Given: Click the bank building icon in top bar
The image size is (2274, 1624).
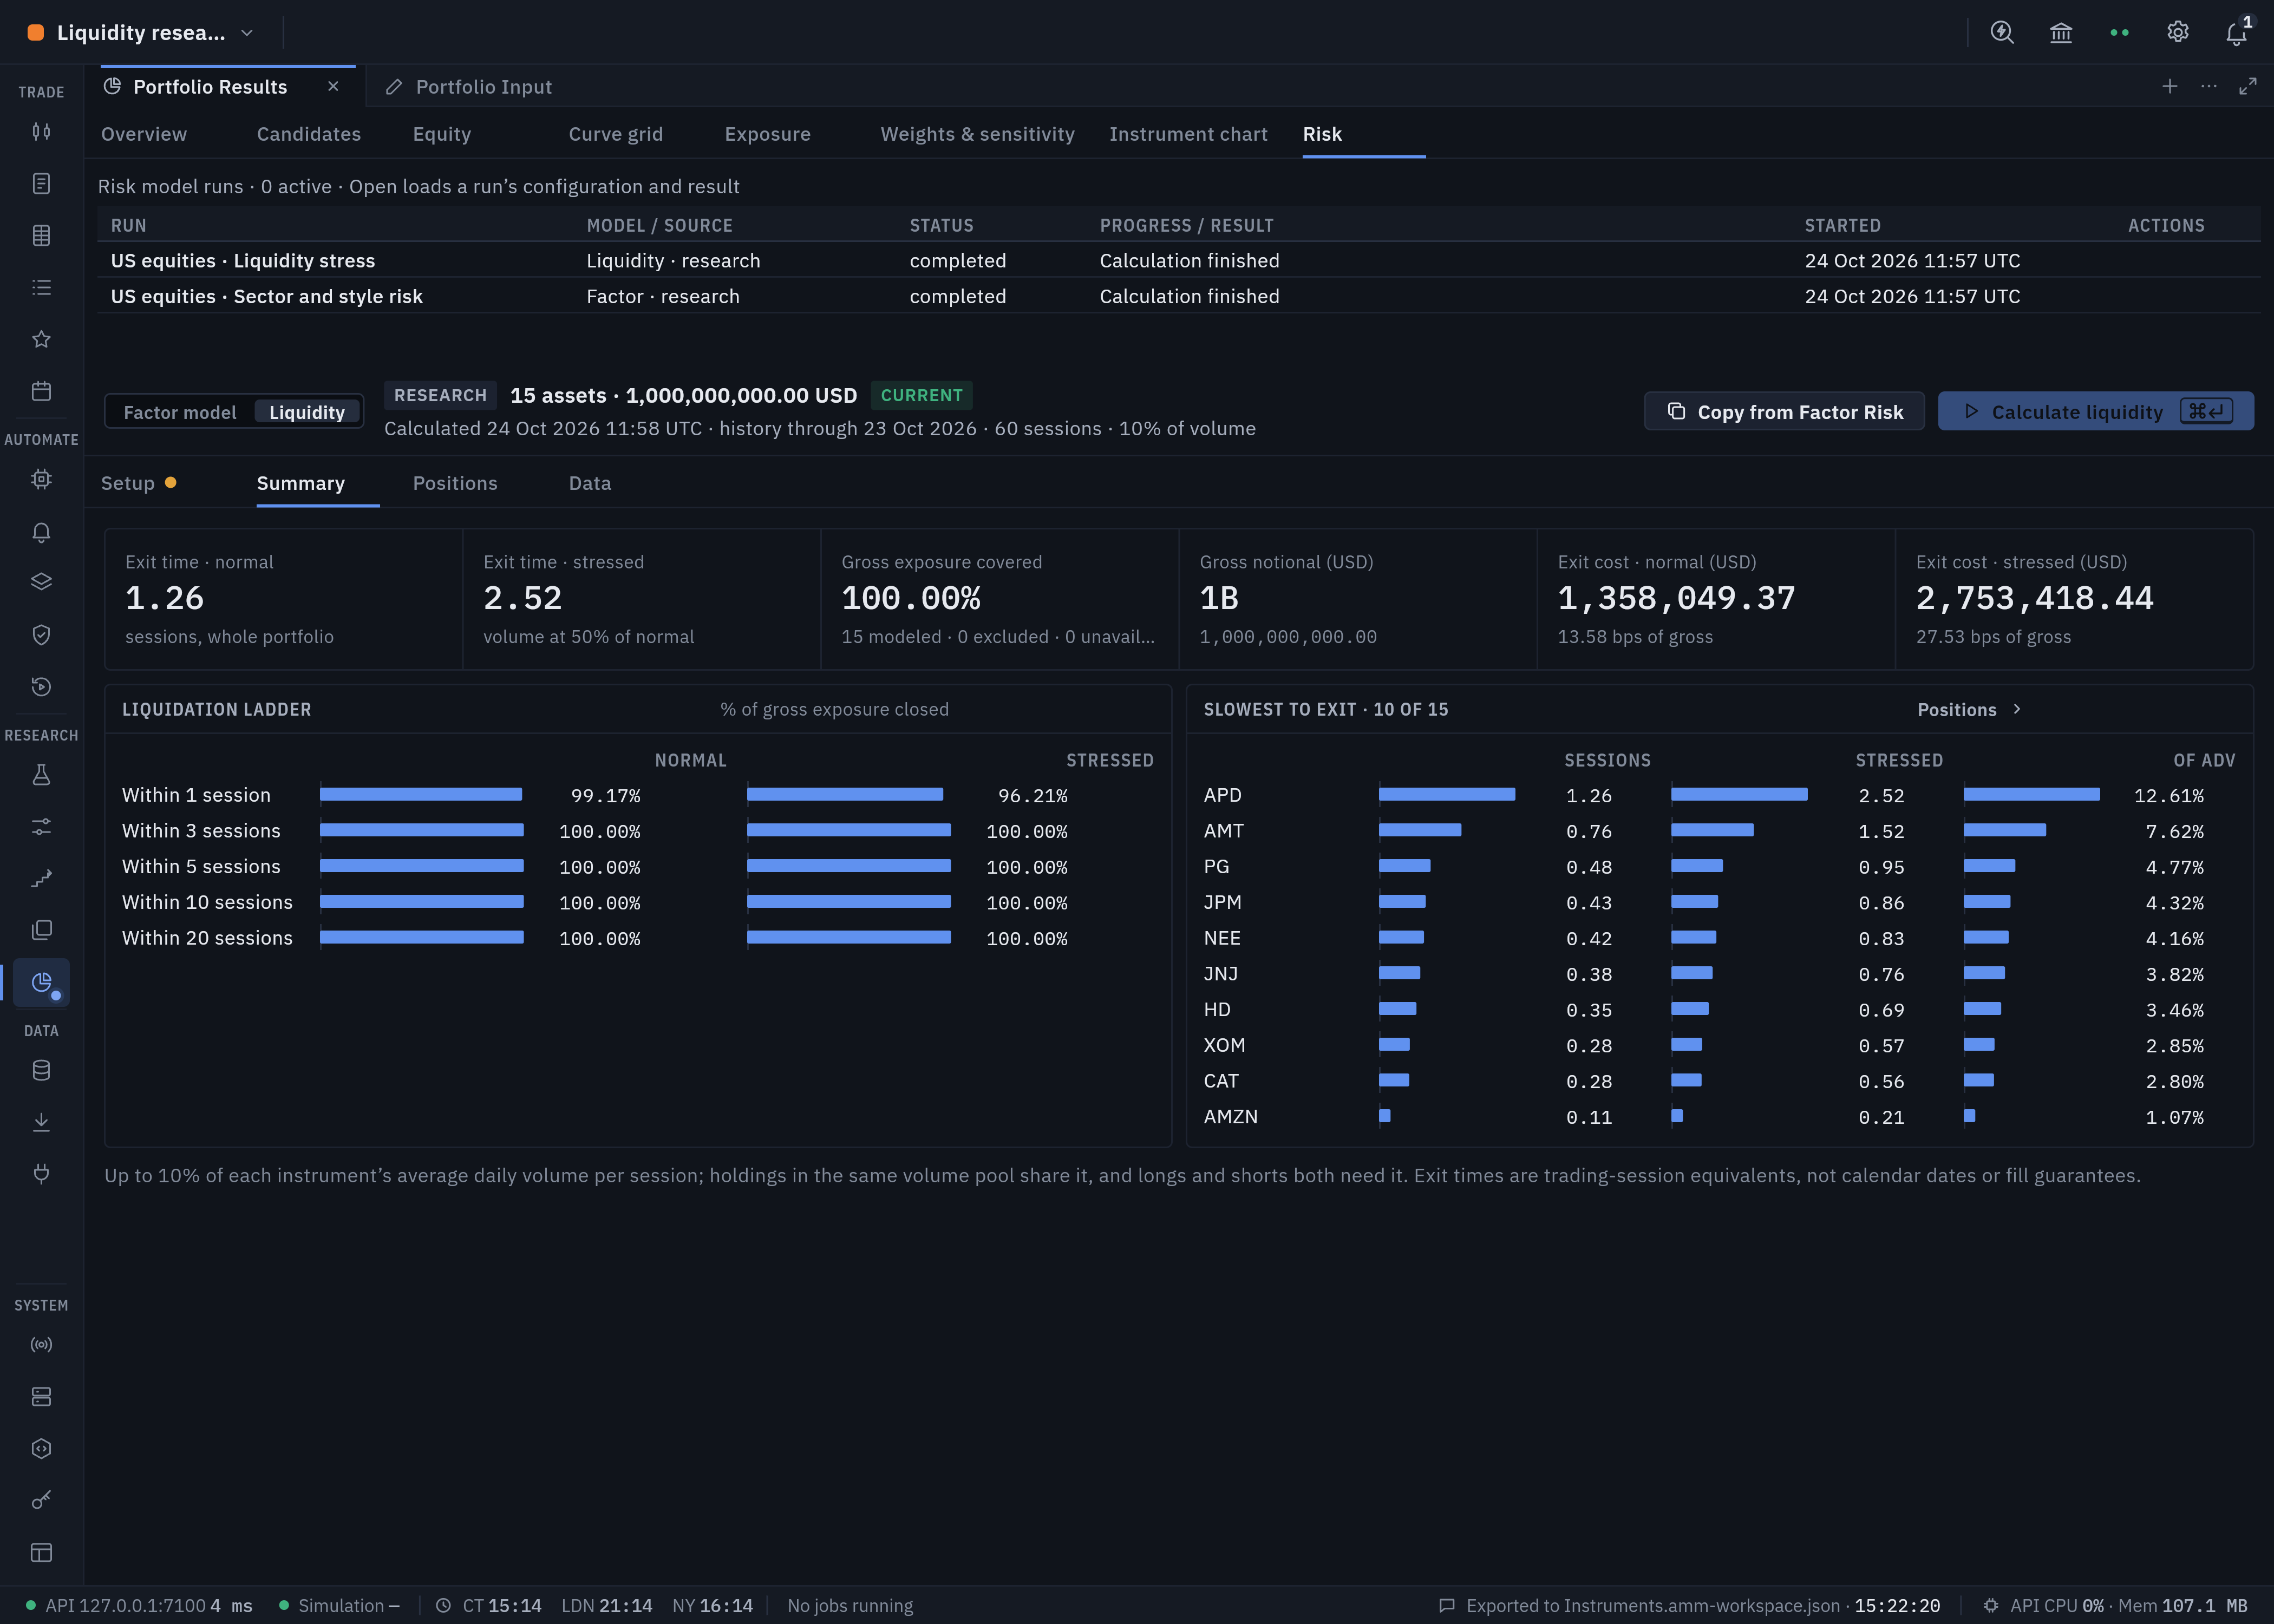Looking at the screenshot, I should (x=2061, y=32).
